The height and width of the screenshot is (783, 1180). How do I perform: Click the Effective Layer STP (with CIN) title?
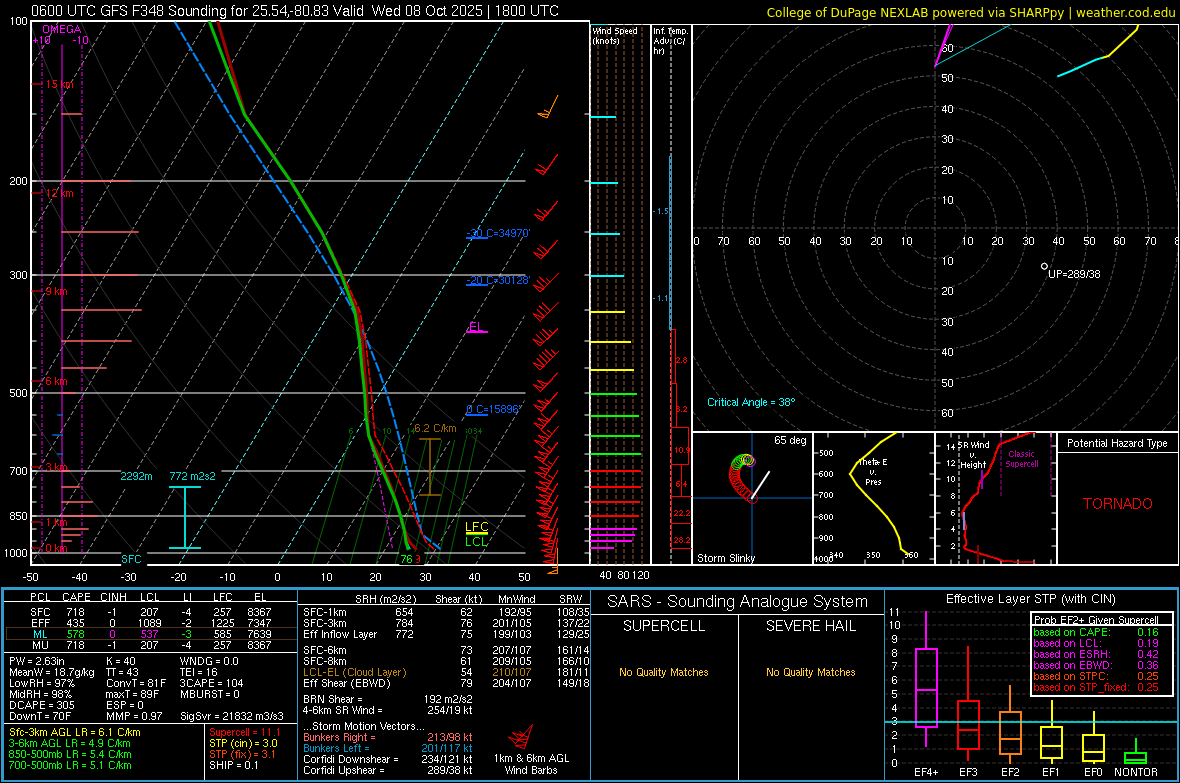[1030, 599]
